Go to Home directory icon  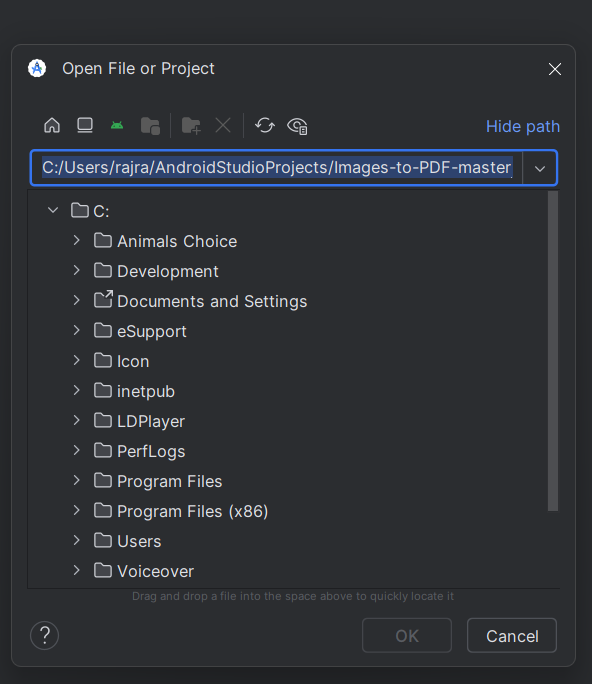(52, 126)
